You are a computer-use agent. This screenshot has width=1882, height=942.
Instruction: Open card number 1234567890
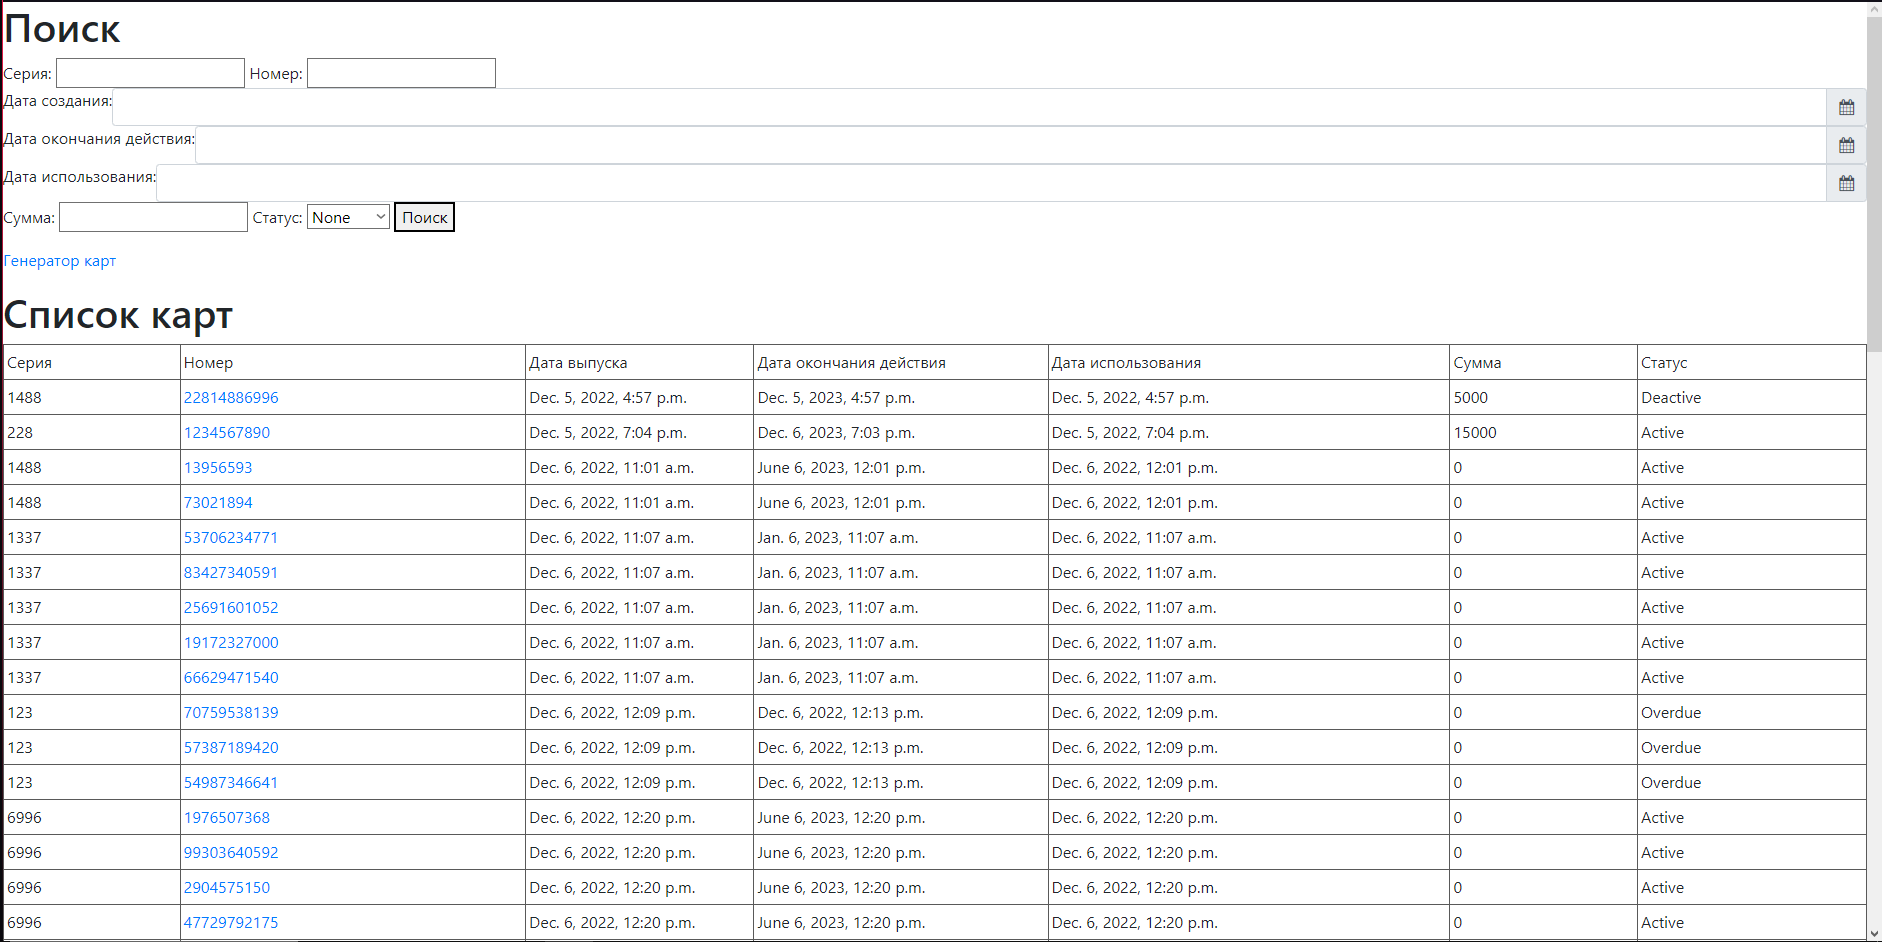tap(227, 433)
